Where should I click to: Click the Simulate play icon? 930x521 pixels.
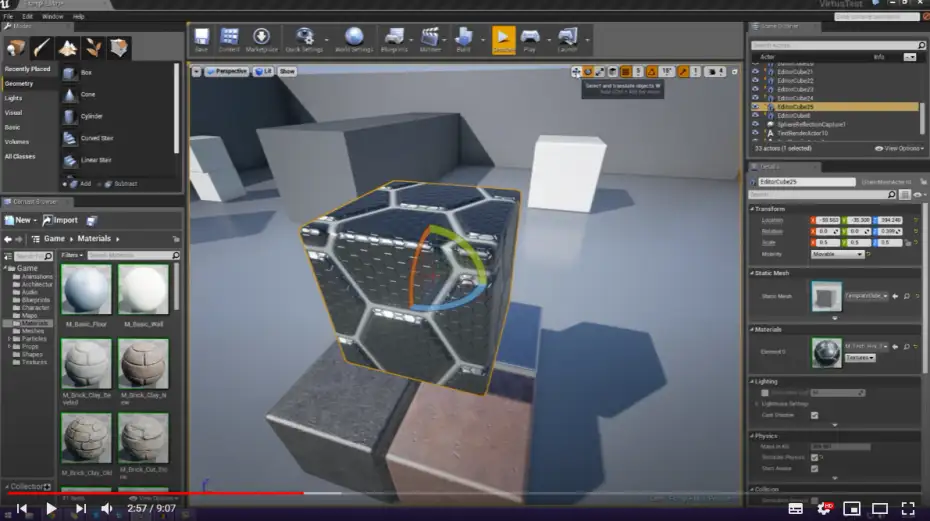point(504,40)
